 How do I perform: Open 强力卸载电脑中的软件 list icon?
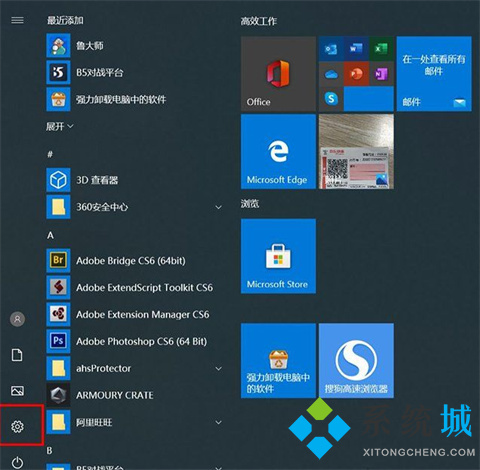coord(58,99)
